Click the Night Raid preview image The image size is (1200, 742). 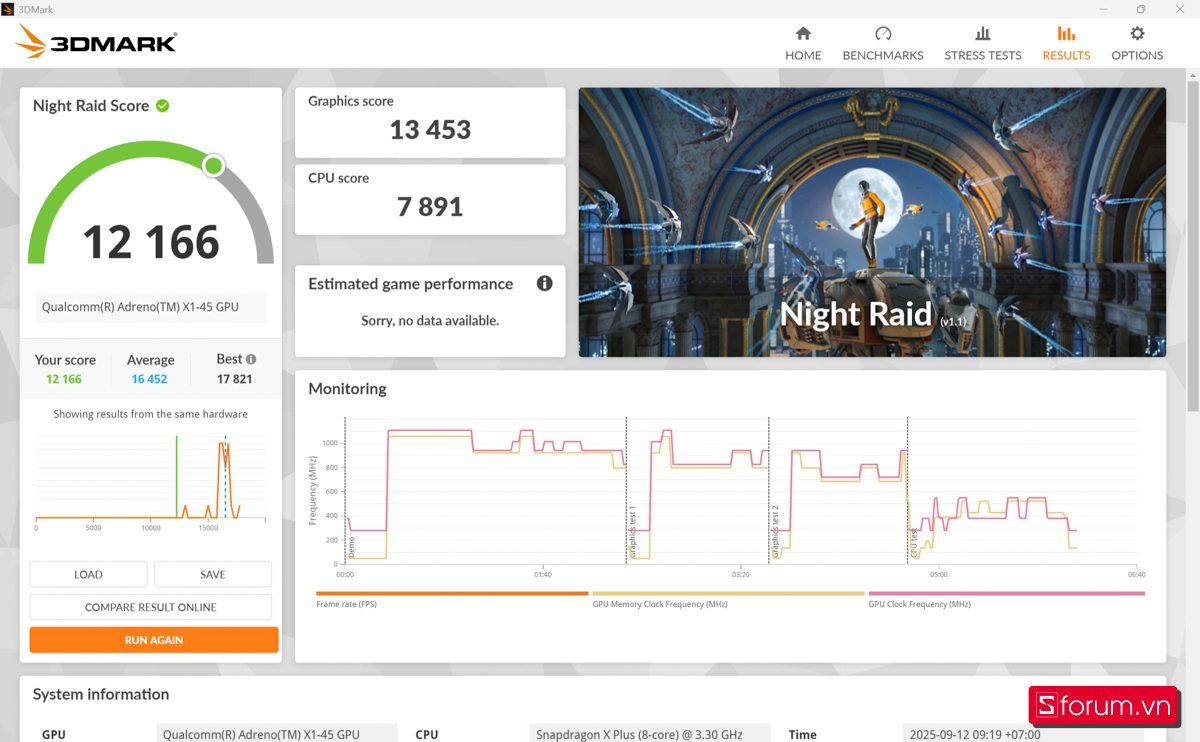pos(872,222)
